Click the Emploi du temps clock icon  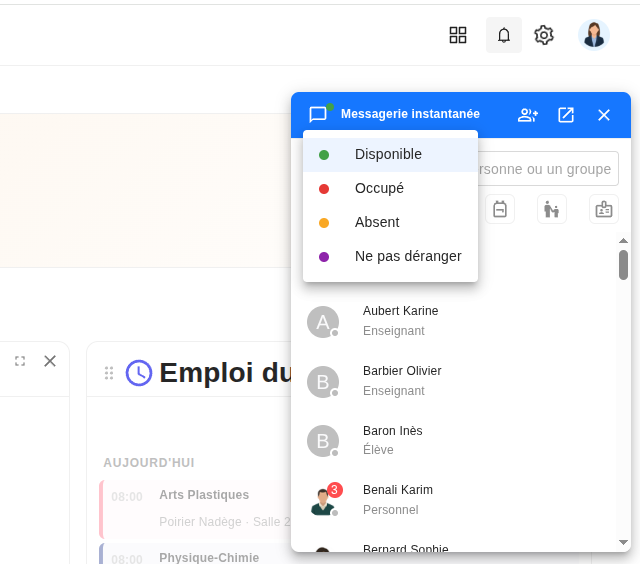139,373
